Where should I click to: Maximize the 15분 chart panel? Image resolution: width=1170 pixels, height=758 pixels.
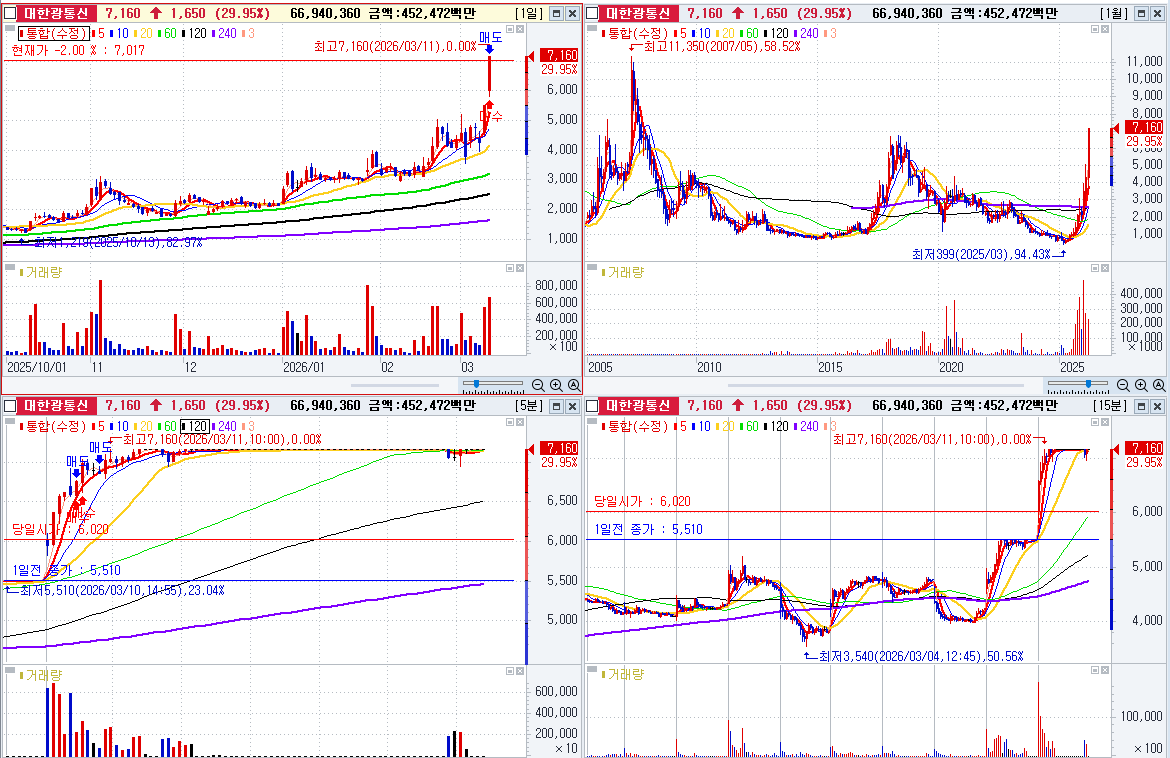click(1141, 406)
